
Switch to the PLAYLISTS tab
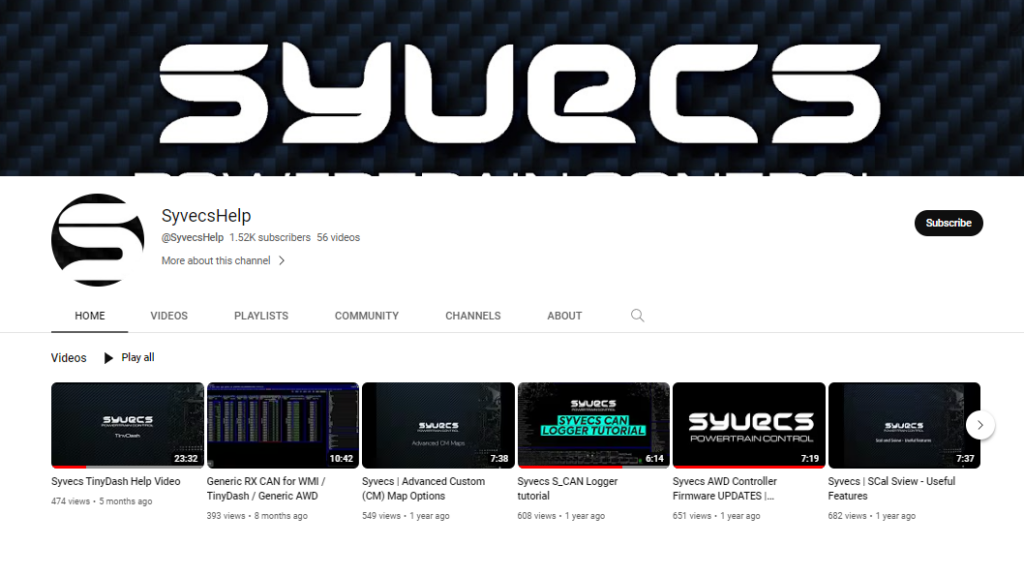tap(260, 315)
